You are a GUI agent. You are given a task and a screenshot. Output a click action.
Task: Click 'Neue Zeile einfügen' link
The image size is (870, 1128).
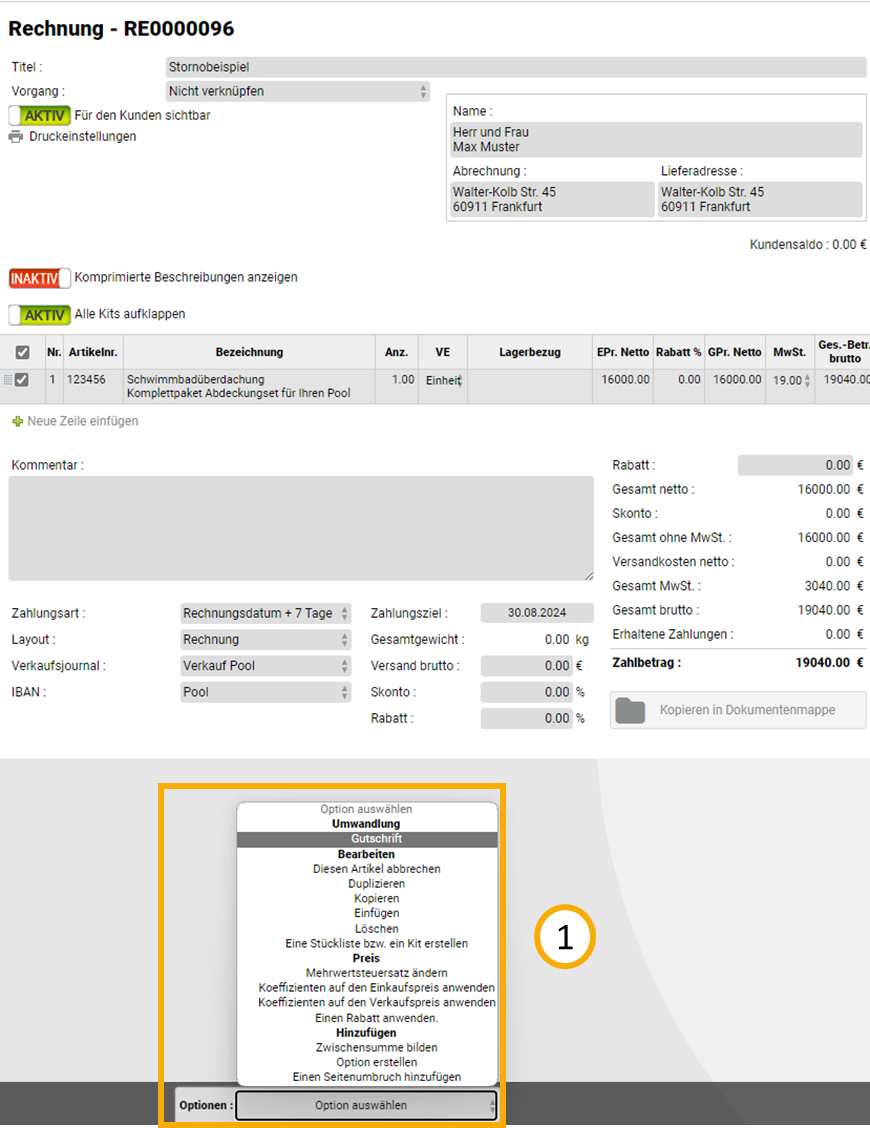[82, 422]
